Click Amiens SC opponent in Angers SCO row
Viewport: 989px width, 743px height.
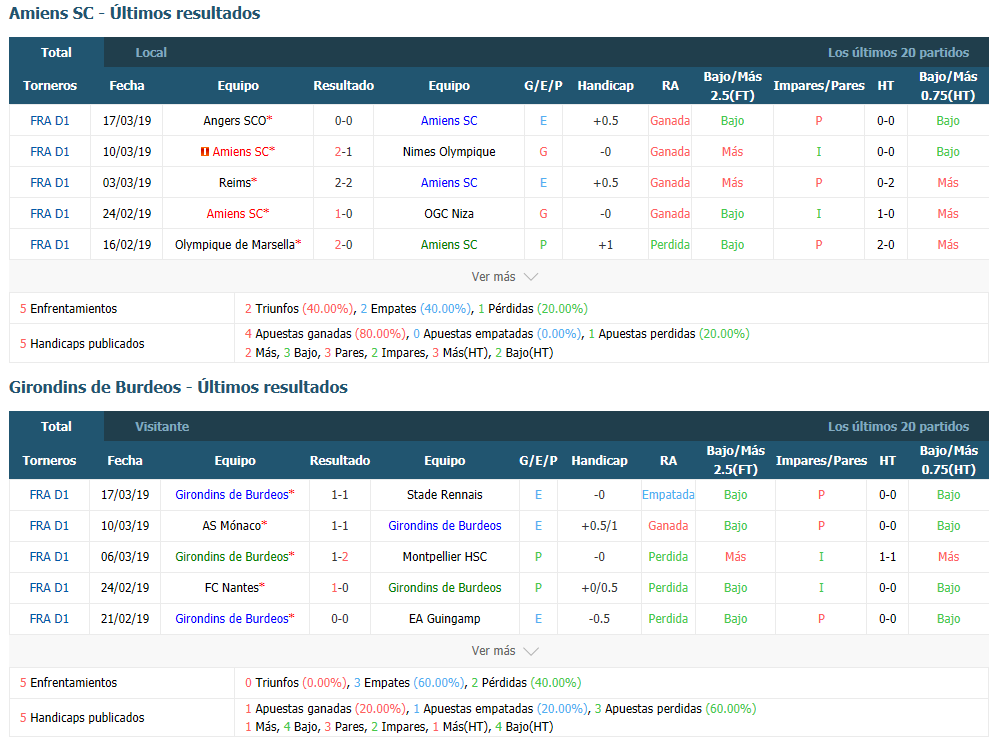pos(449,120)
